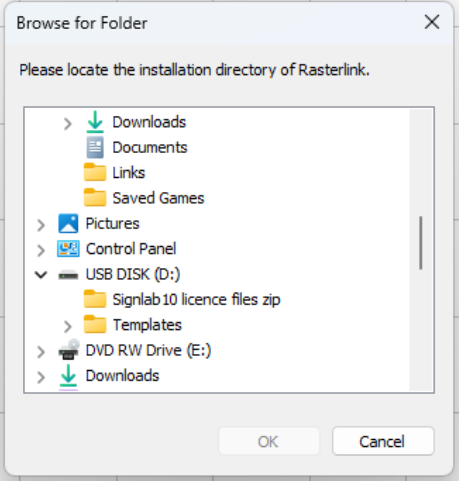Click the Pictures icon
The height and width of the screenshot is (481, 459).
click(68, 223)
